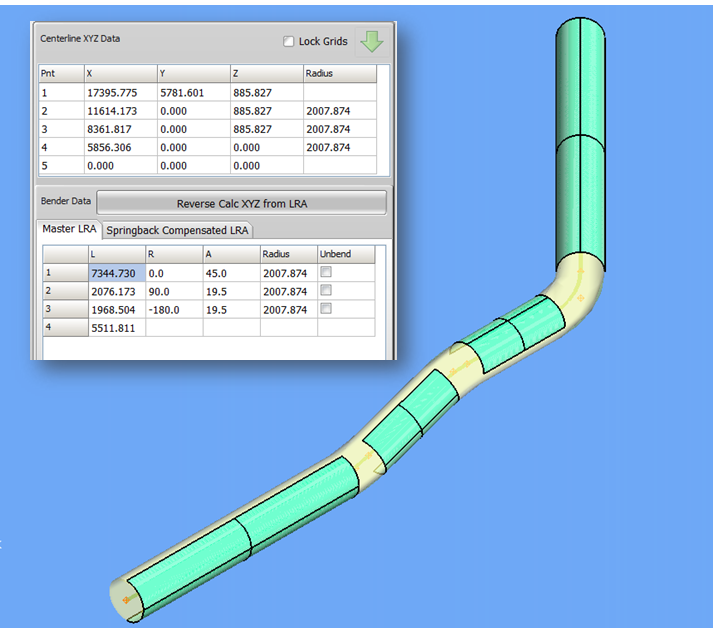Enable the Lock Grids checkbox
Viewport: 713px width, 628px height.
tap(289, 42)
